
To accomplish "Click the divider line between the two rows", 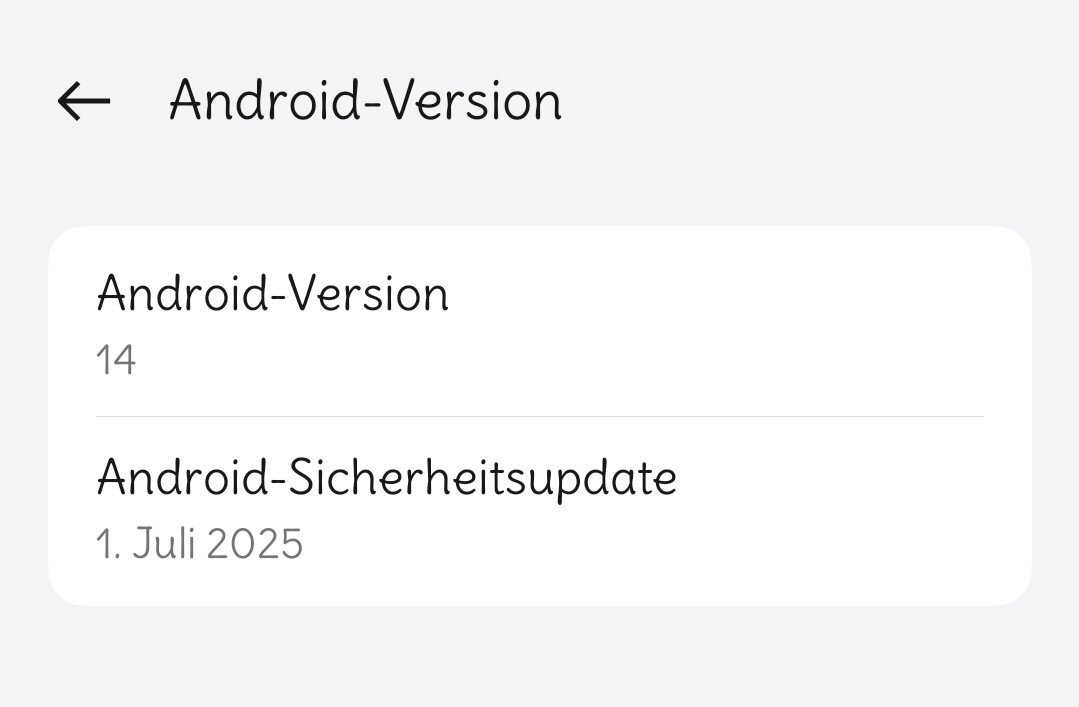I will 540,416.
